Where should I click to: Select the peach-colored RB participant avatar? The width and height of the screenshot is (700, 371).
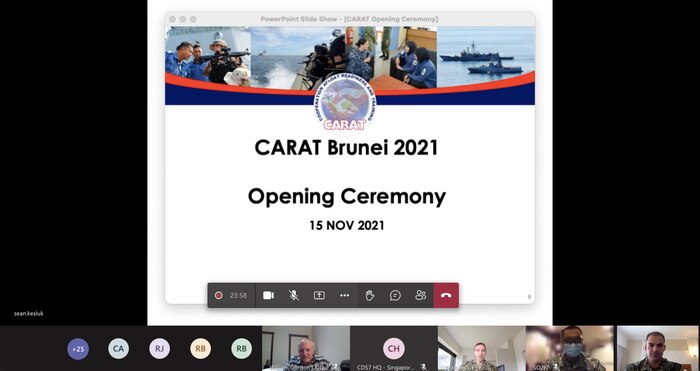[x=200, y=349]
